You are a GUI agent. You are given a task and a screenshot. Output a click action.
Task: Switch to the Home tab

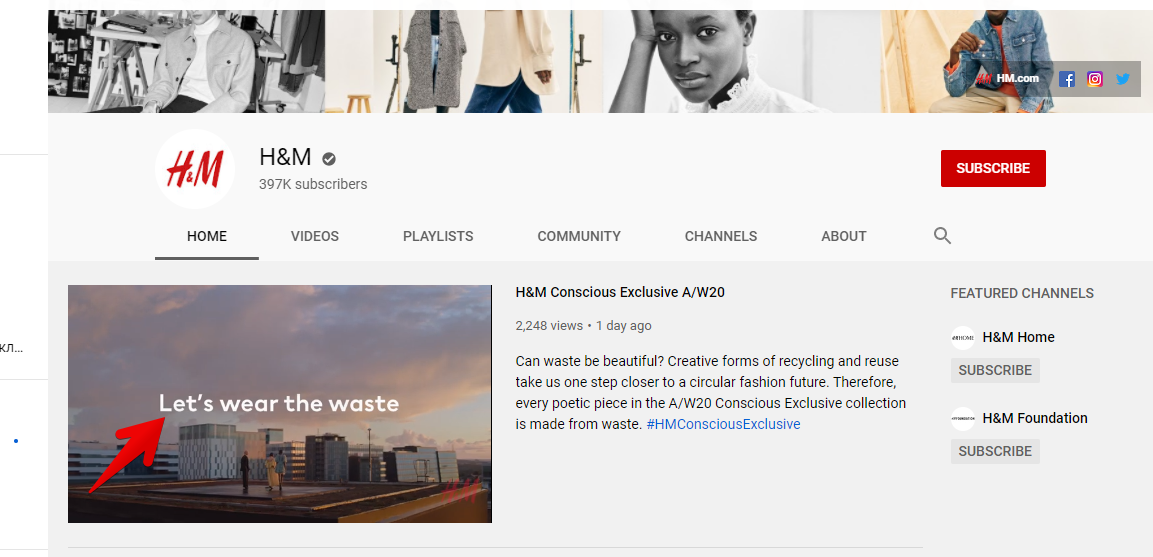coord(207,236)
